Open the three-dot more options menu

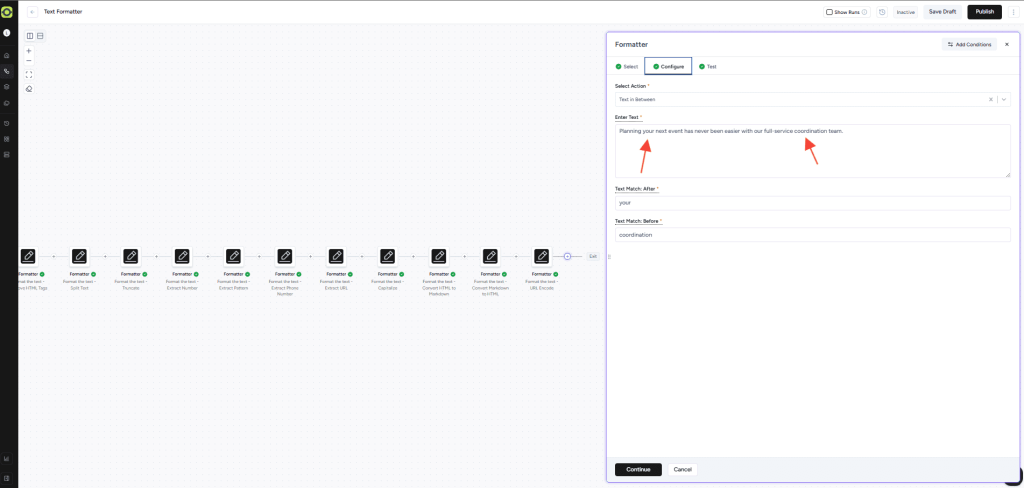click(x=1012, y=12)
